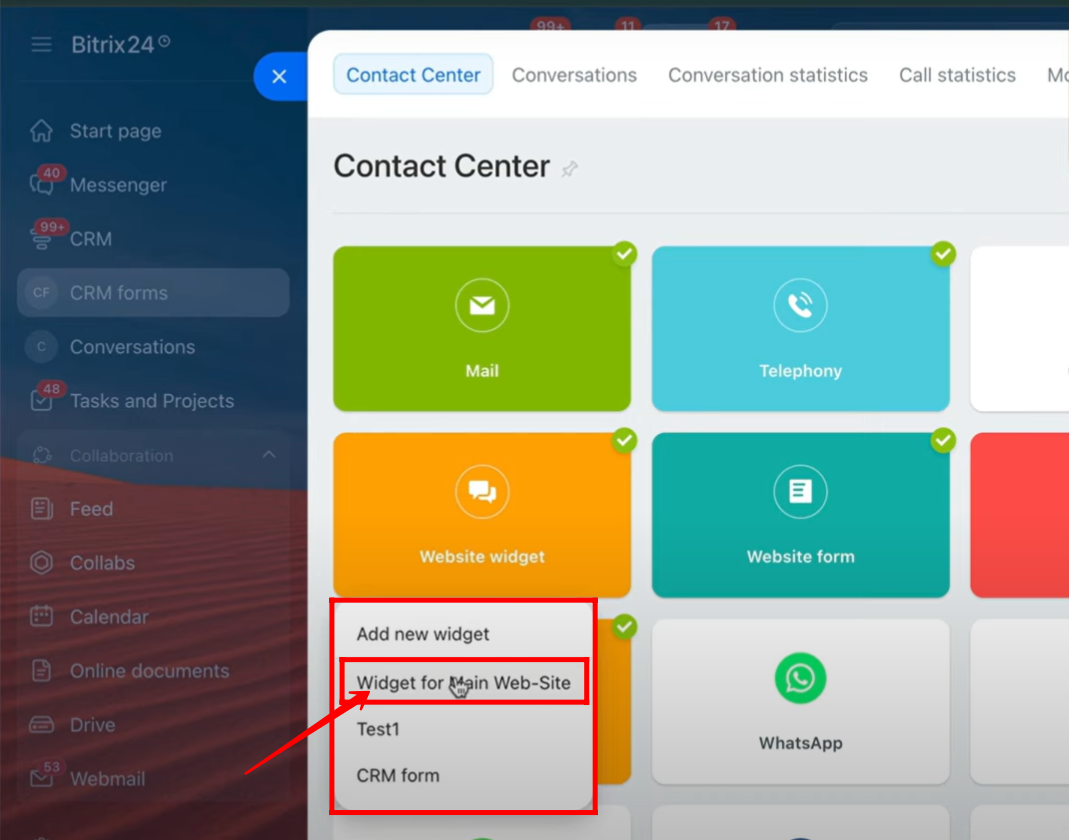This screenshot has width=1069, height=840.
Task: Open the Conversation statistics tab
Action: 768,75
